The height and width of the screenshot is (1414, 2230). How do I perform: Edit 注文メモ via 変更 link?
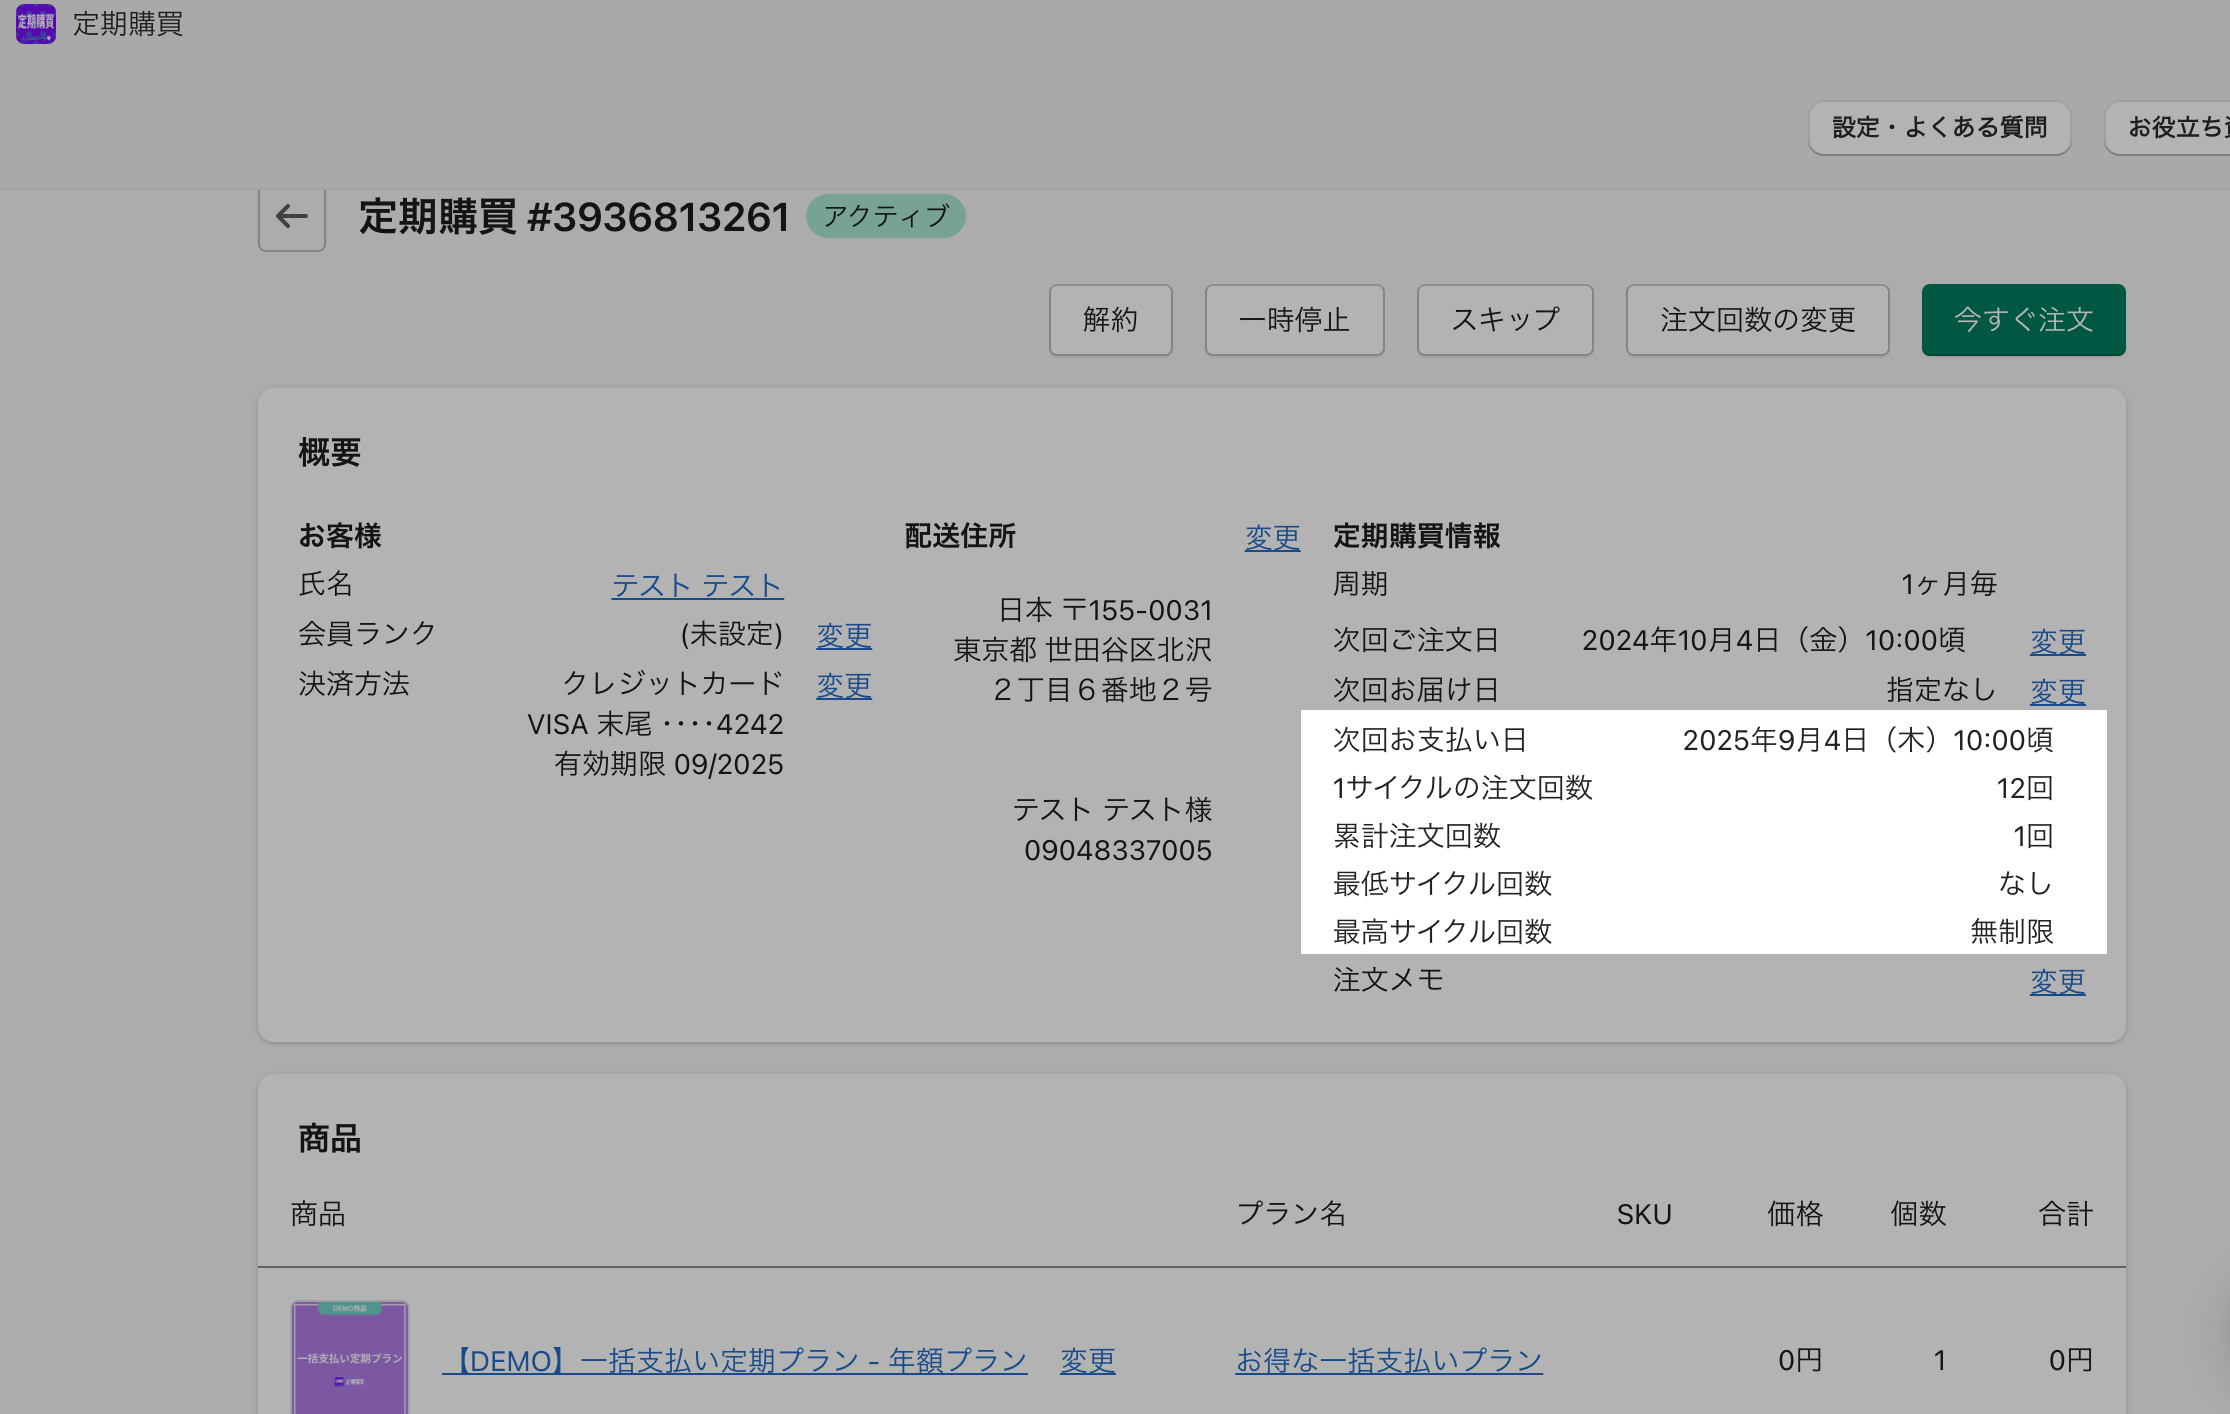tap(2057, 981)
